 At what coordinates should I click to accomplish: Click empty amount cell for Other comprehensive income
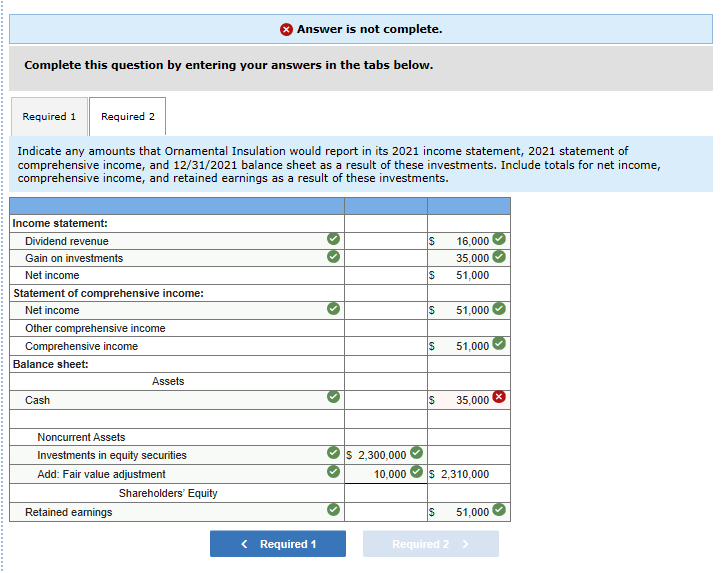click(x=469, y=328)
